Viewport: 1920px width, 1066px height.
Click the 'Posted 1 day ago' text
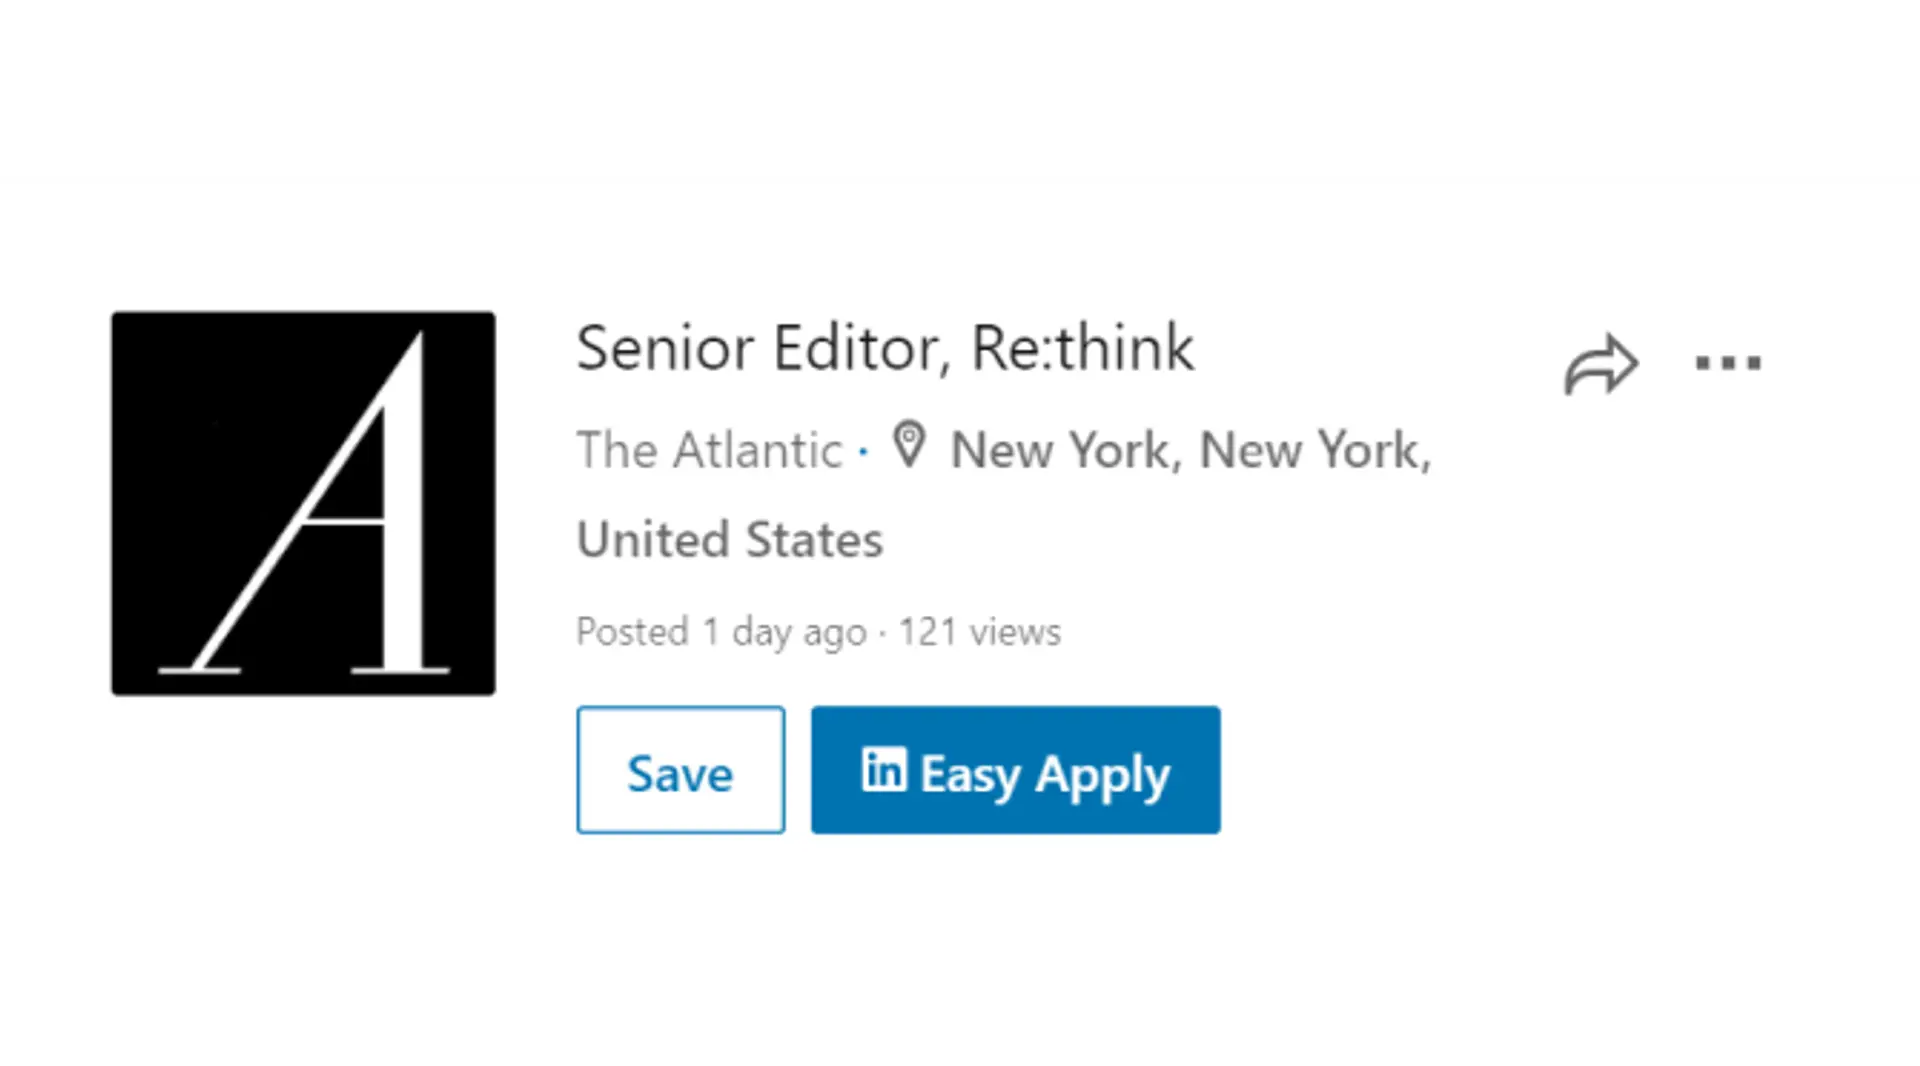tap(720, 632)
